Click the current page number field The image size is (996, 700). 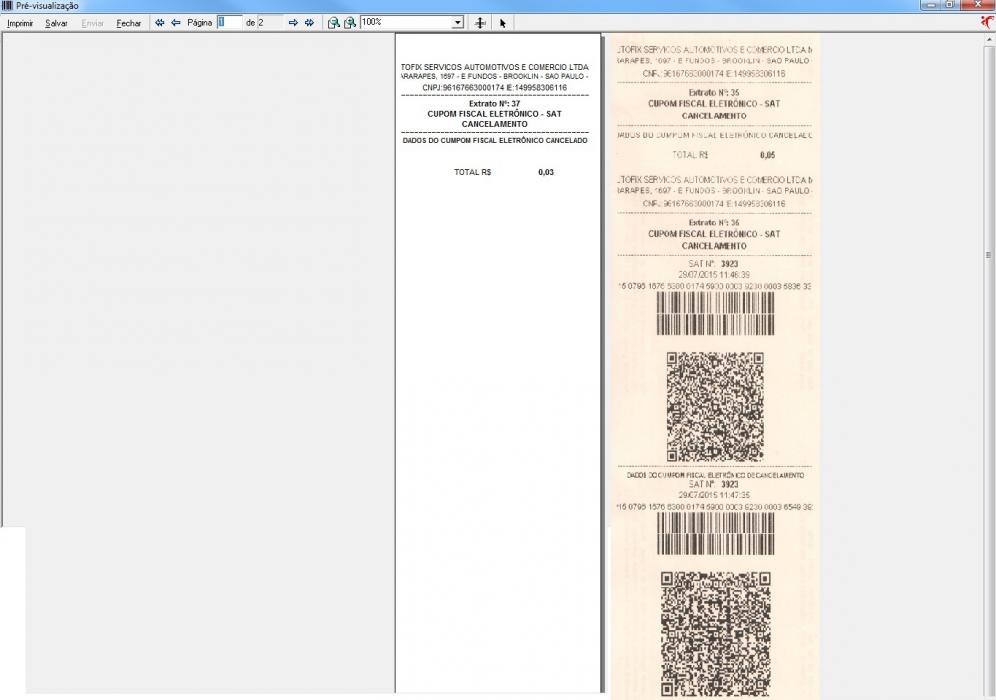click(x=229, y=22)
